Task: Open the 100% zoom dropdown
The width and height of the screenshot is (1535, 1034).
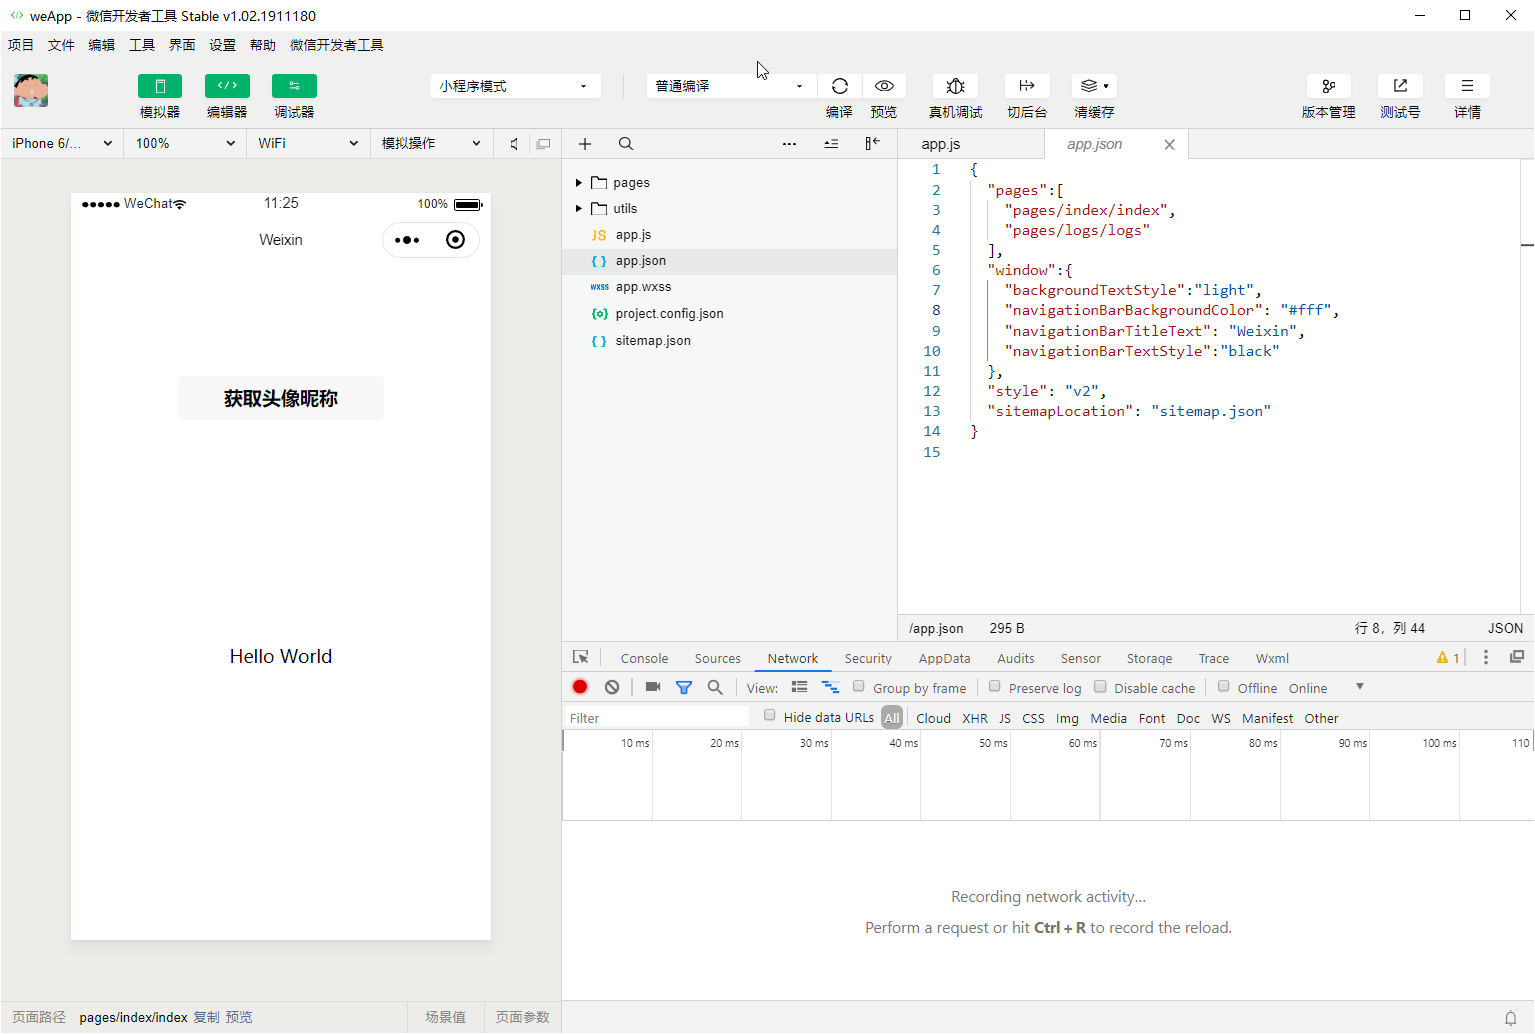Action: click(x=185, y=144)
